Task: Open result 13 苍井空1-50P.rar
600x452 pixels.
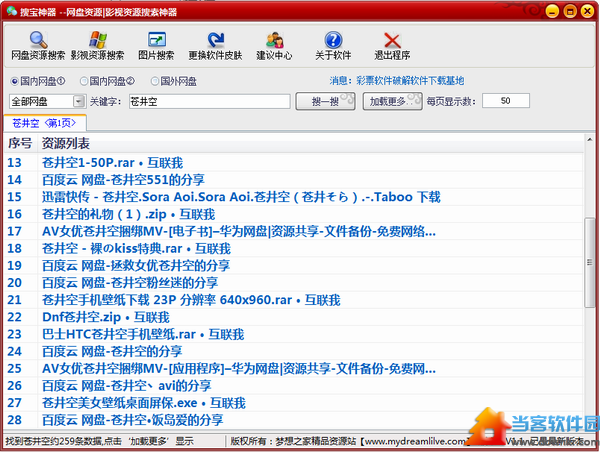Action: pyautogui.click(x=112, y=163)
